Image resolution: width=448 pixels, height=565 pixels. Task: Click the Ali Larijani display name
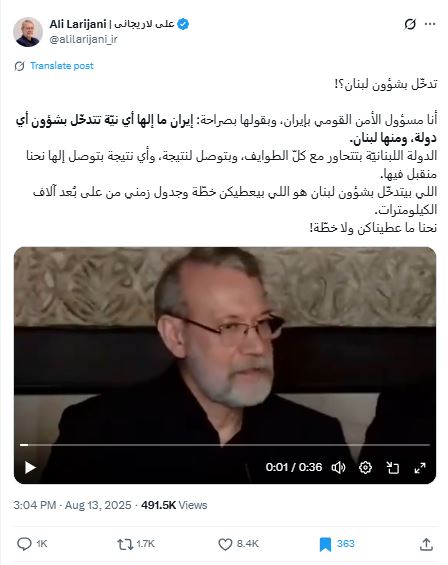coord(77,24)
